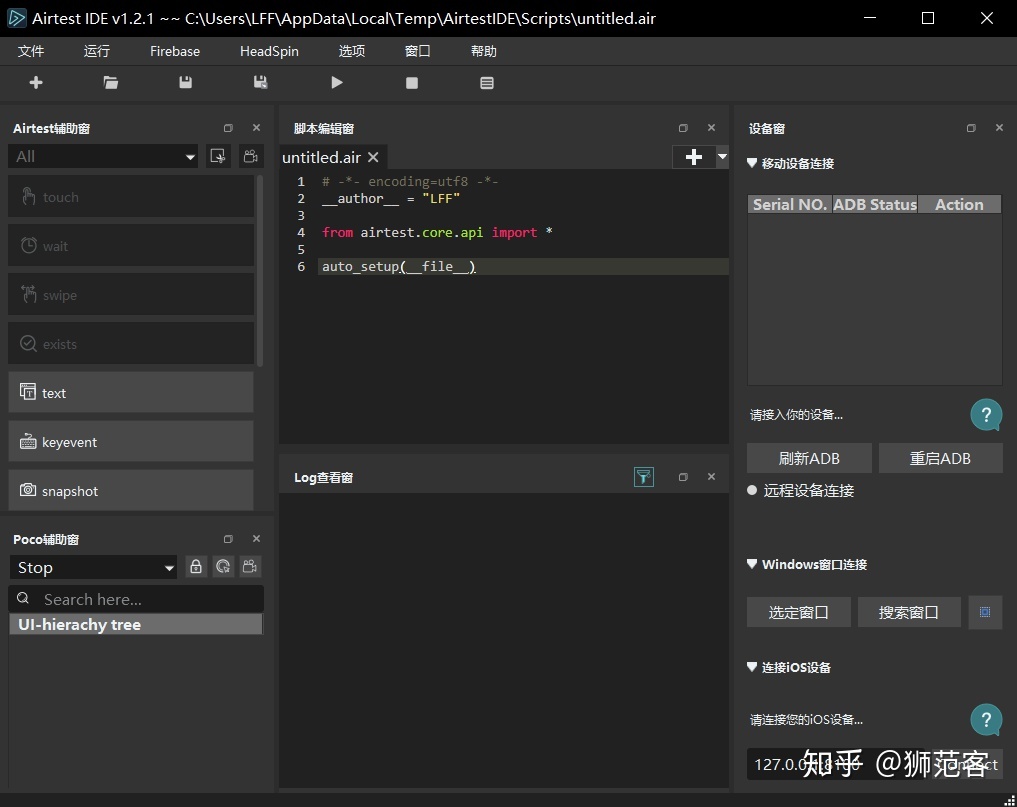Image resolution: width=1017 pixels, height=807 pixels.
Task: Close the 脚本编辑窗 panel
Action: click(x=712, y=128)
